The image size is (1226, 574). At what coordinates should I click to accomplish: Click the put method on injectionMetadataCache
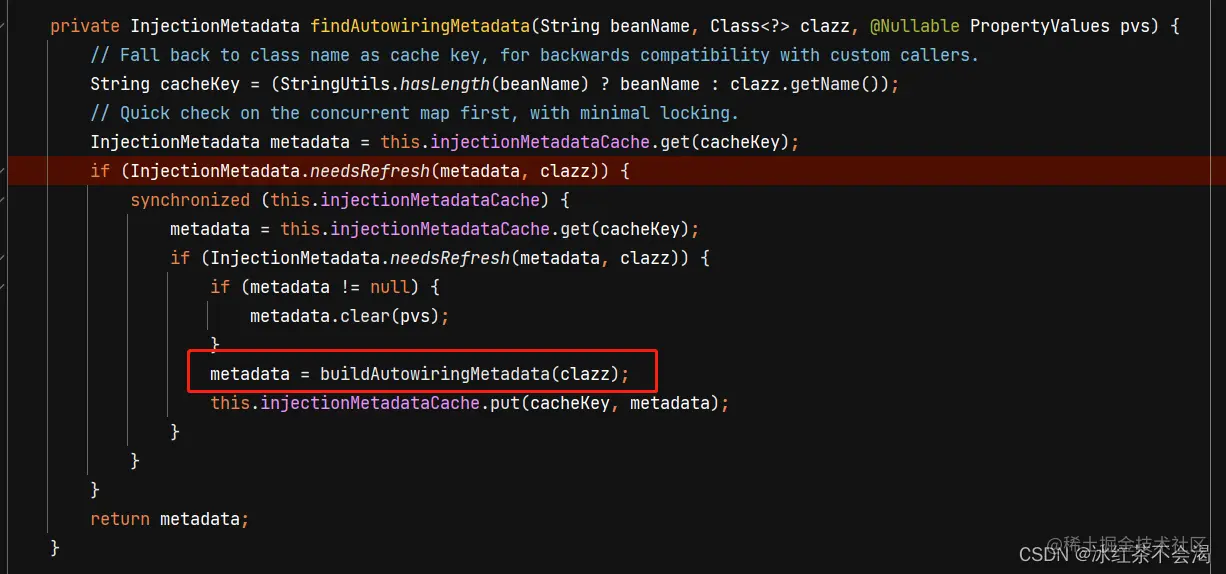pos(505,403)
